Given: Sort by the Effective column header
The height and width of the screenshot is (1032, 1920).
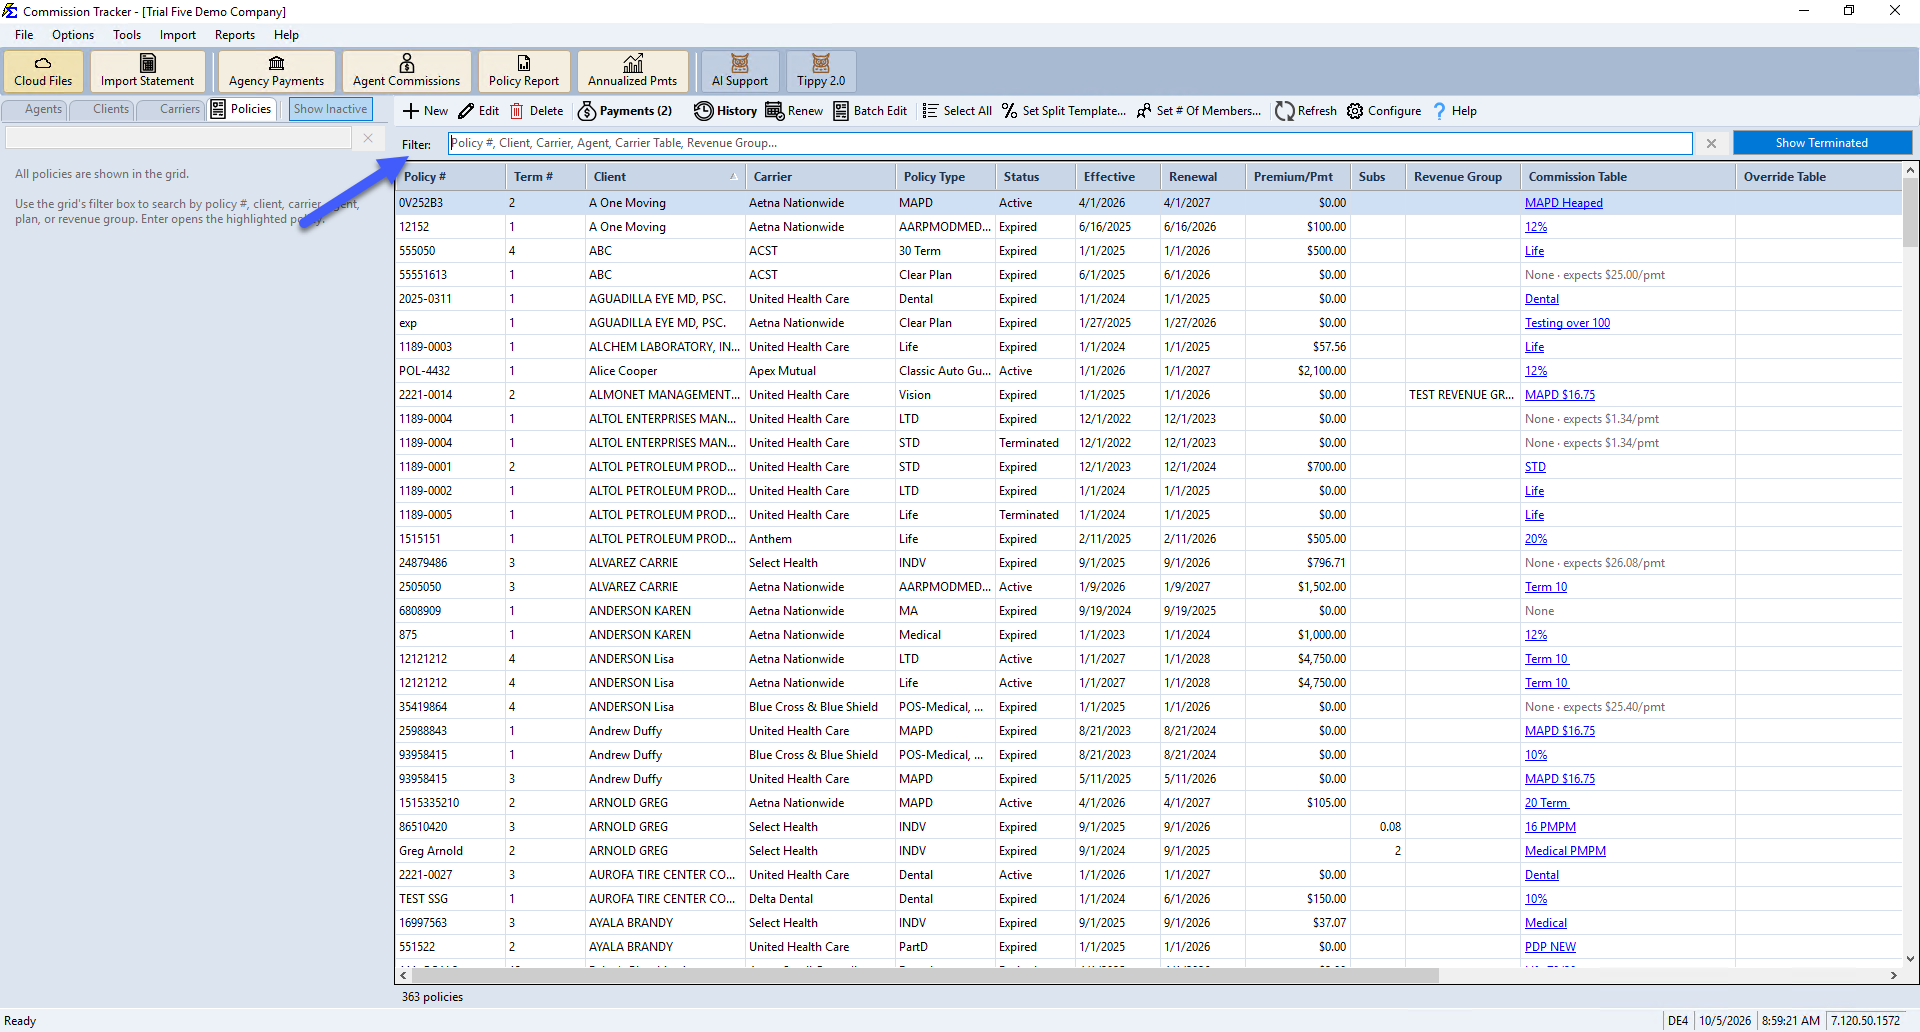Looking at the screenshot, I should 1117,177.
